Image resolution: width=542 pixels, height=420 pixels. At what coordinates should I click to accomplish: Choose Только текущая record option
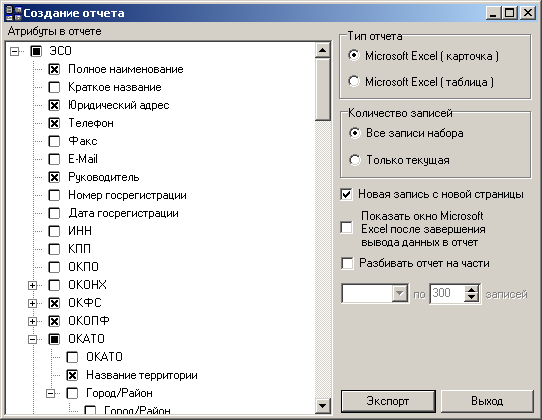[355, 160]
